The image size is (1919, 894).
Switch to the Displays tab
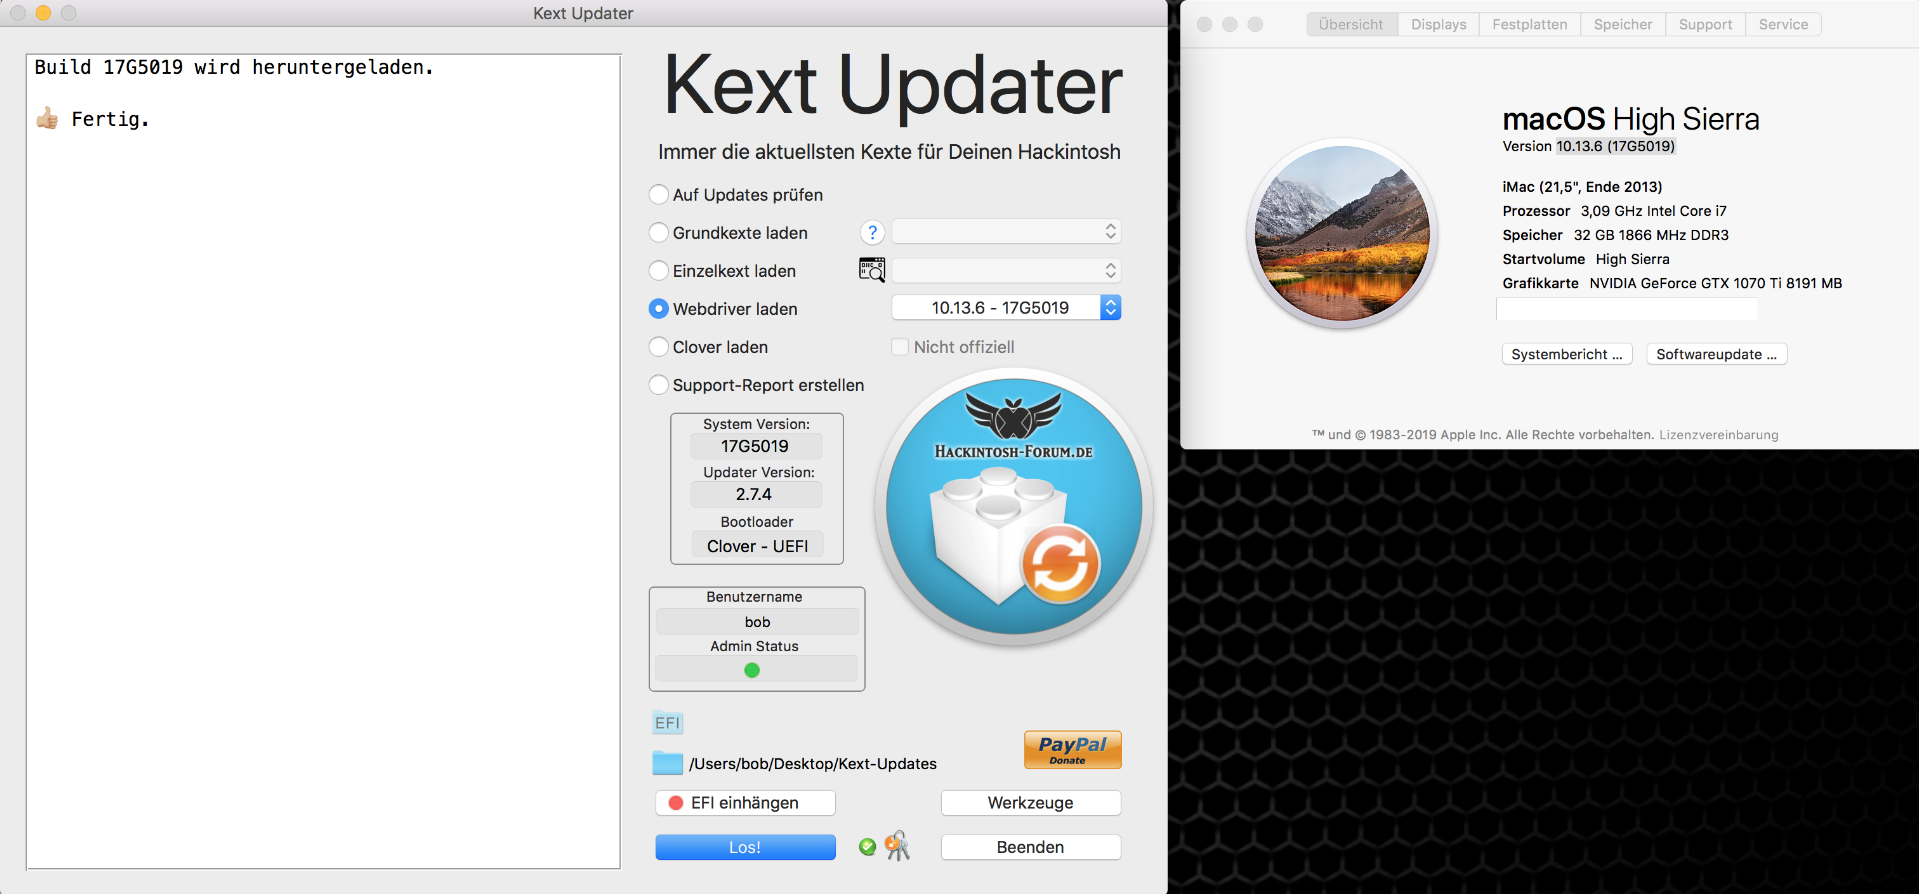coord(1439,24)
